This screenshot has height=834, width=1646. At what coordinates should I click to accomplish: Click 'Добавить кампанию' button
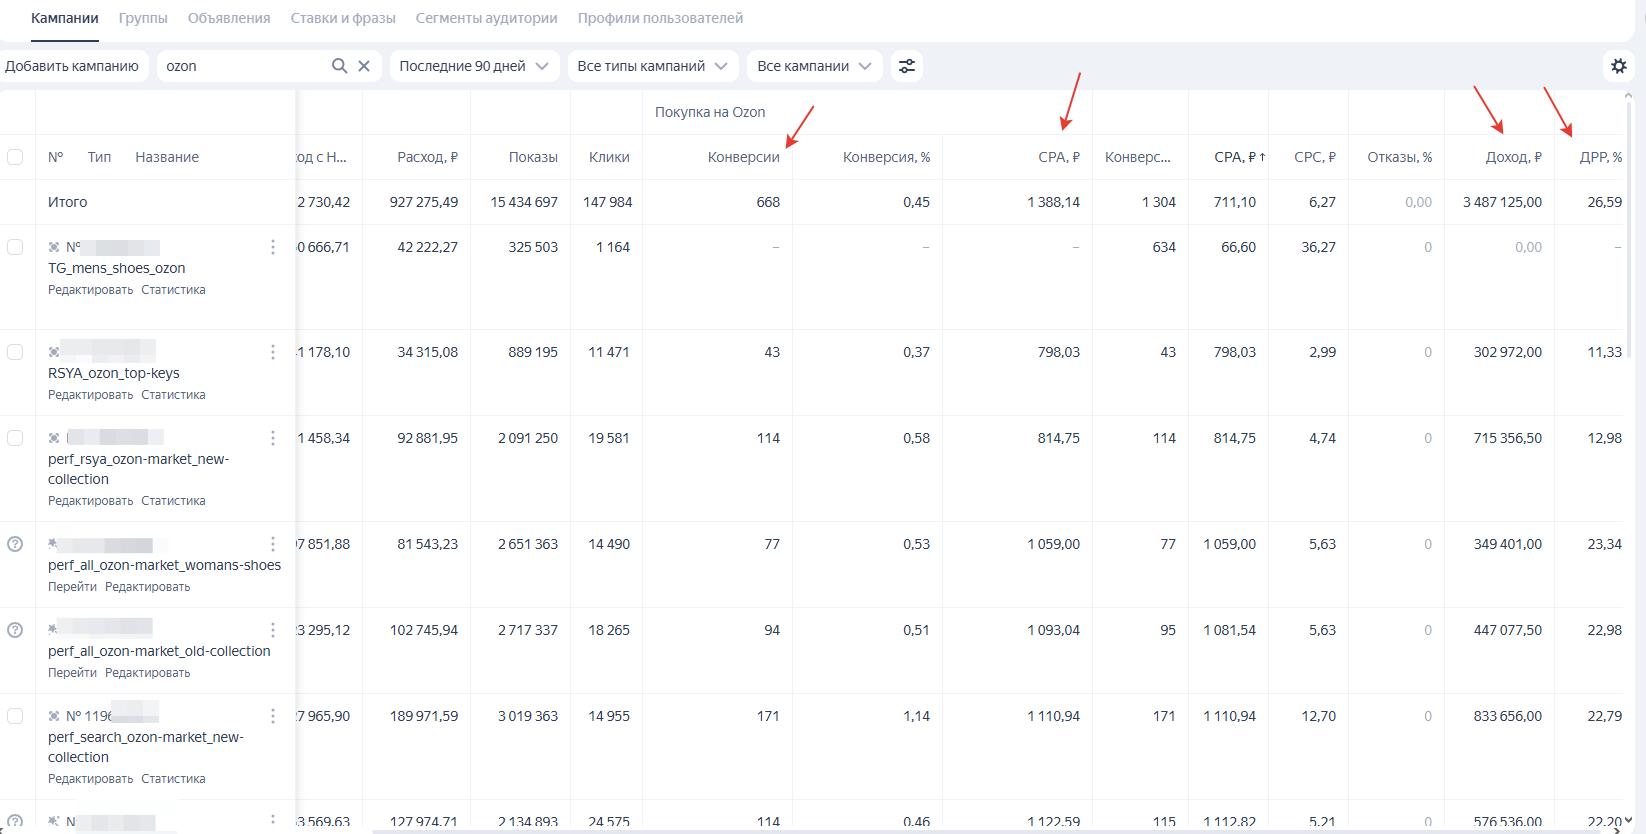72,66
